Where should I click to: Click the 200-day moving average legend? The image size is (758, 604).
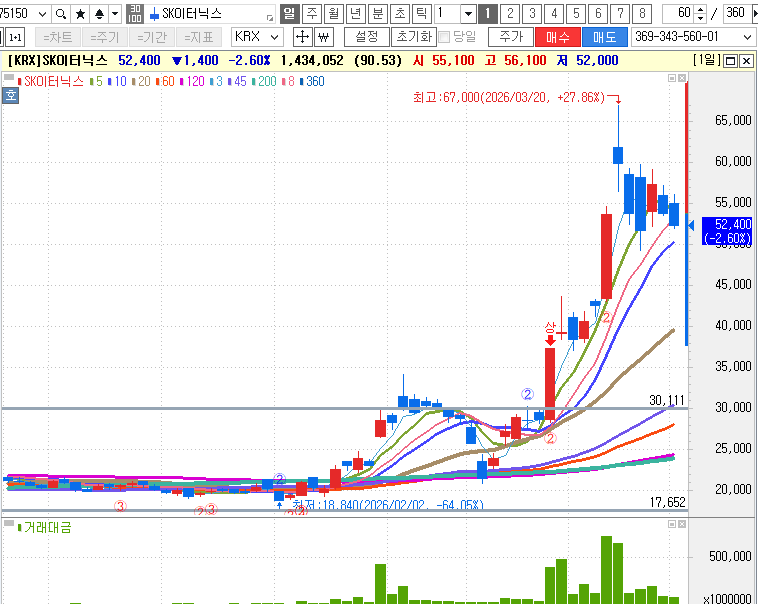[x=264, y=82]
